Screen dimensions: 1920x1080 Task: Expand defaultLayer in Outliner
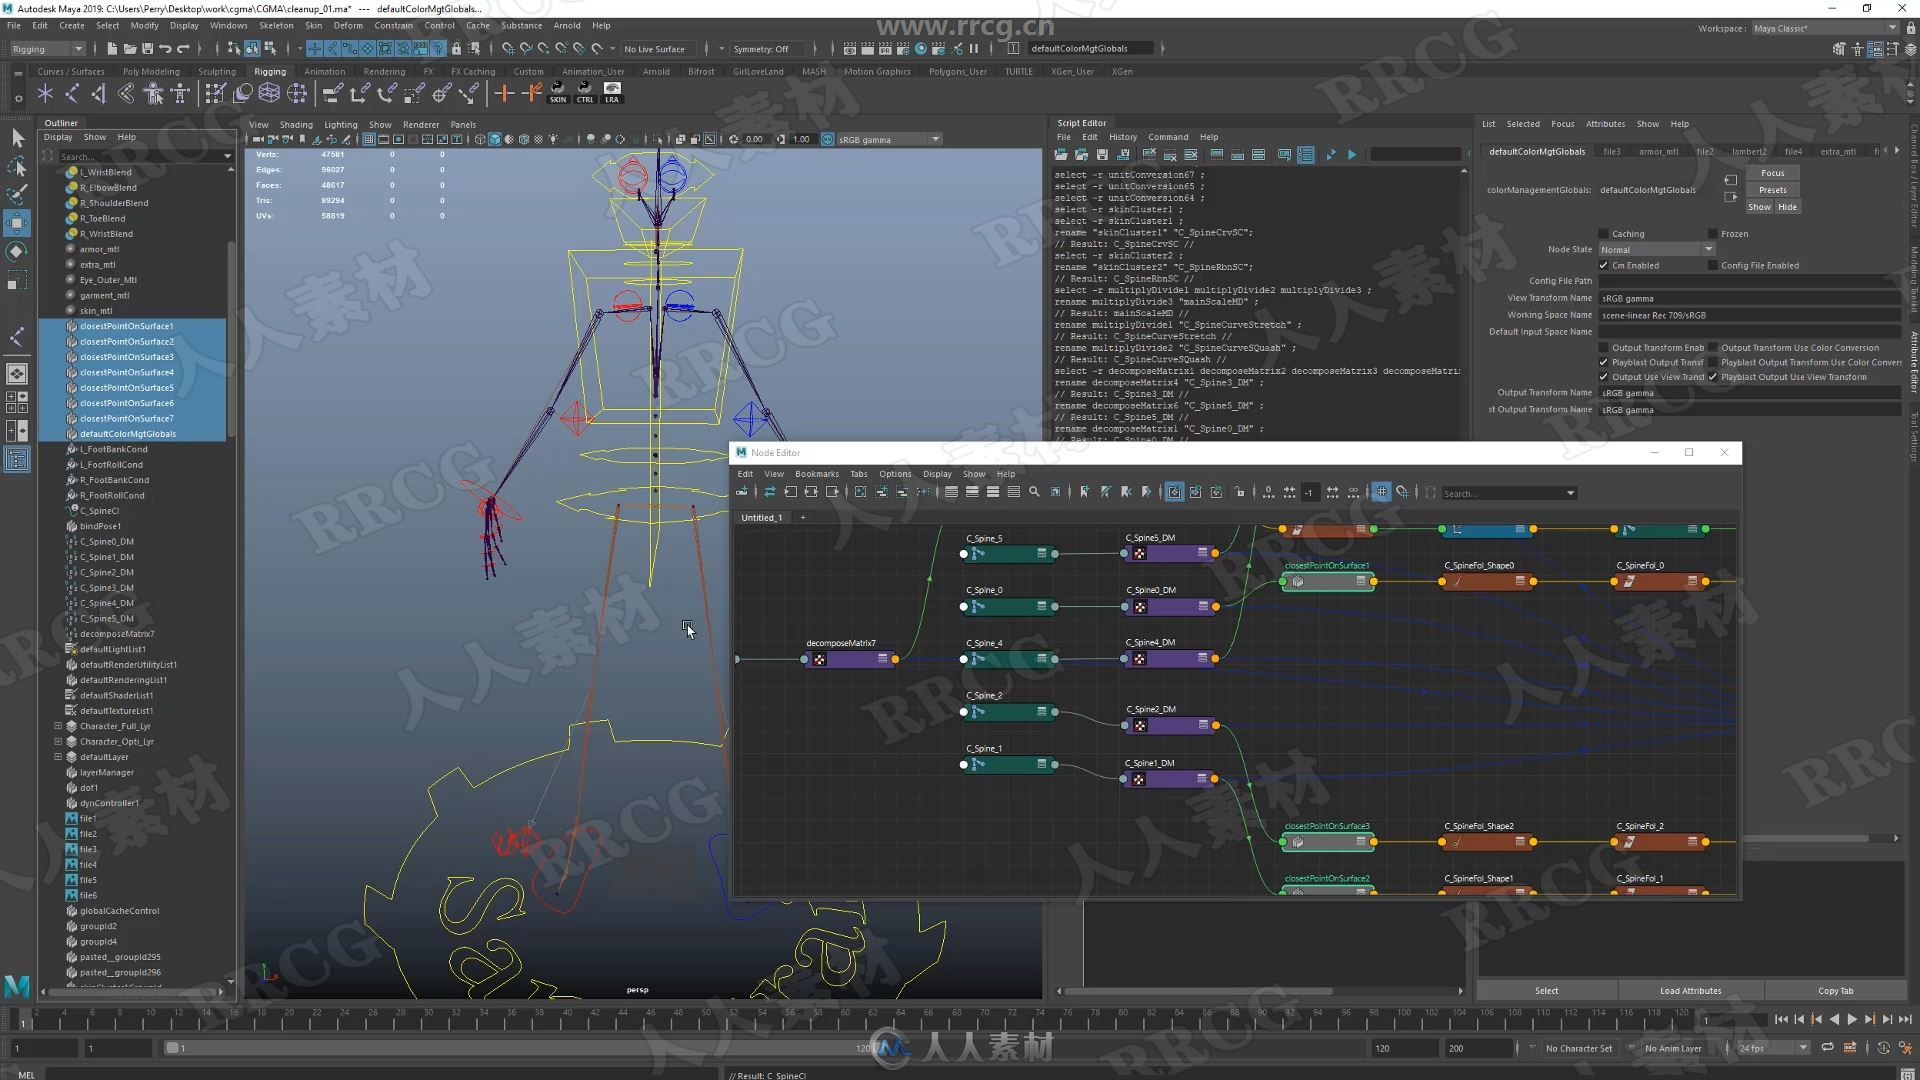[x=58, y=757]
